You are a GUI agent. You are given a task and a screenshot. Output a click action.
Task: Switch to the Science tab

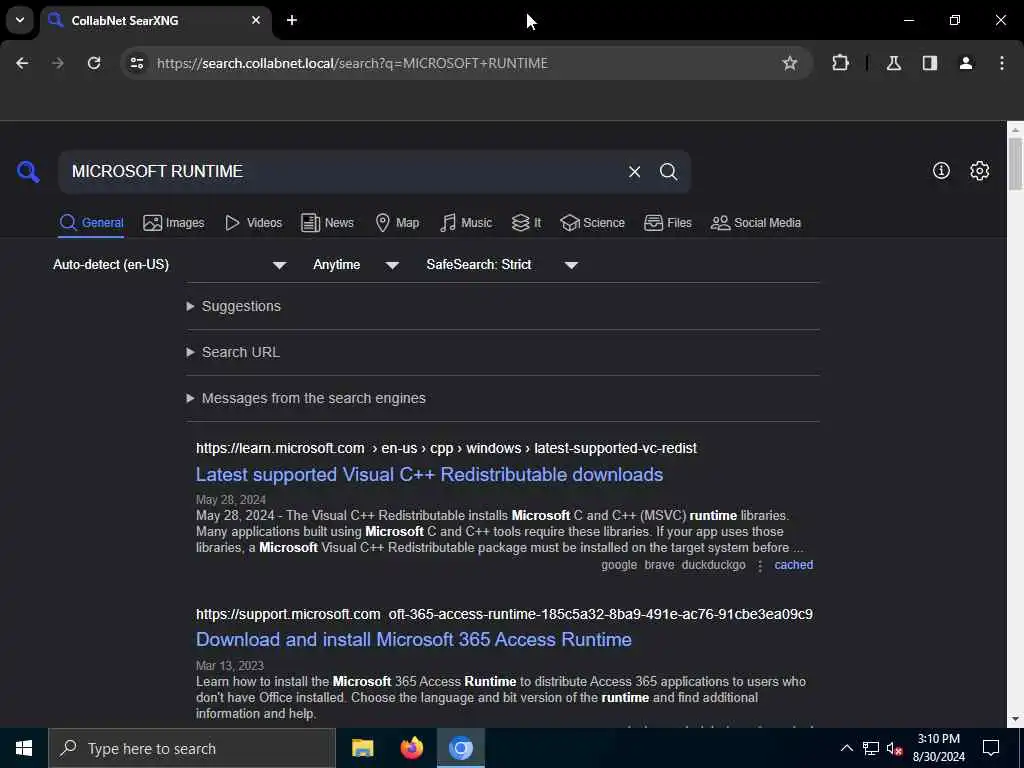pos(592,223)
